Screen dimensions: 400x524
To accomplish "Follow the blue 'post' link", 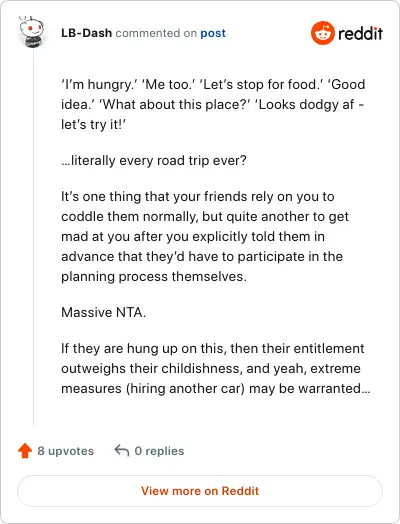I will click(213, 33).
